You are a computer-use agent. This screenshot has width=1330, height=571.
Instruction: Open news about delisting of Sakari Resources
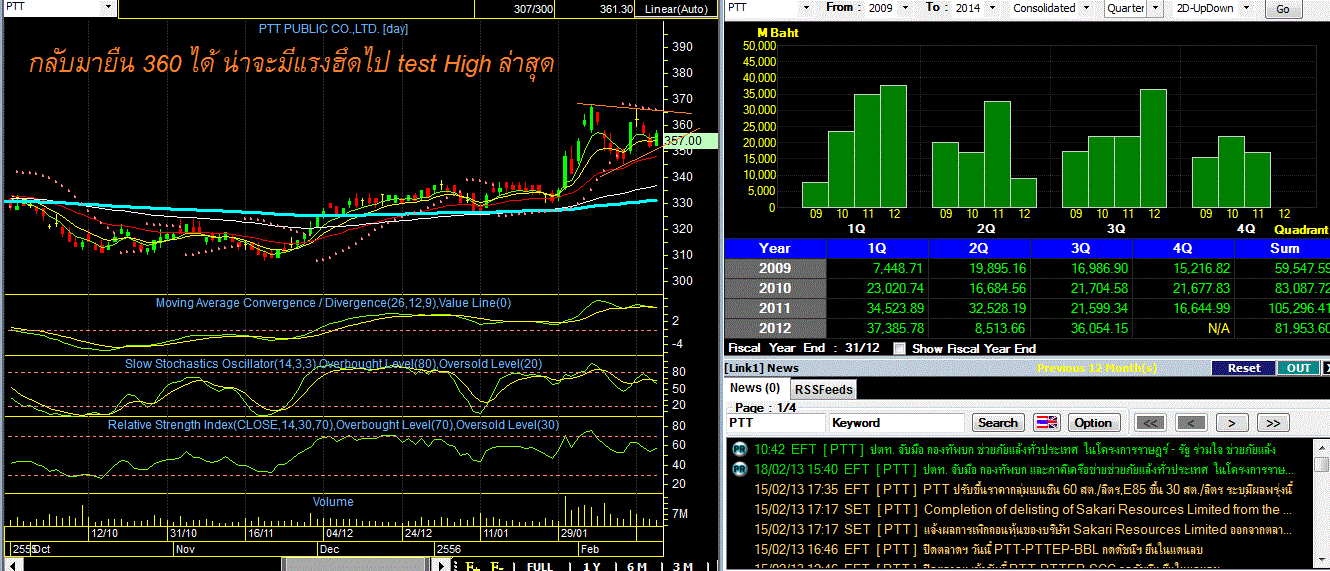[x=1024, y=509]
